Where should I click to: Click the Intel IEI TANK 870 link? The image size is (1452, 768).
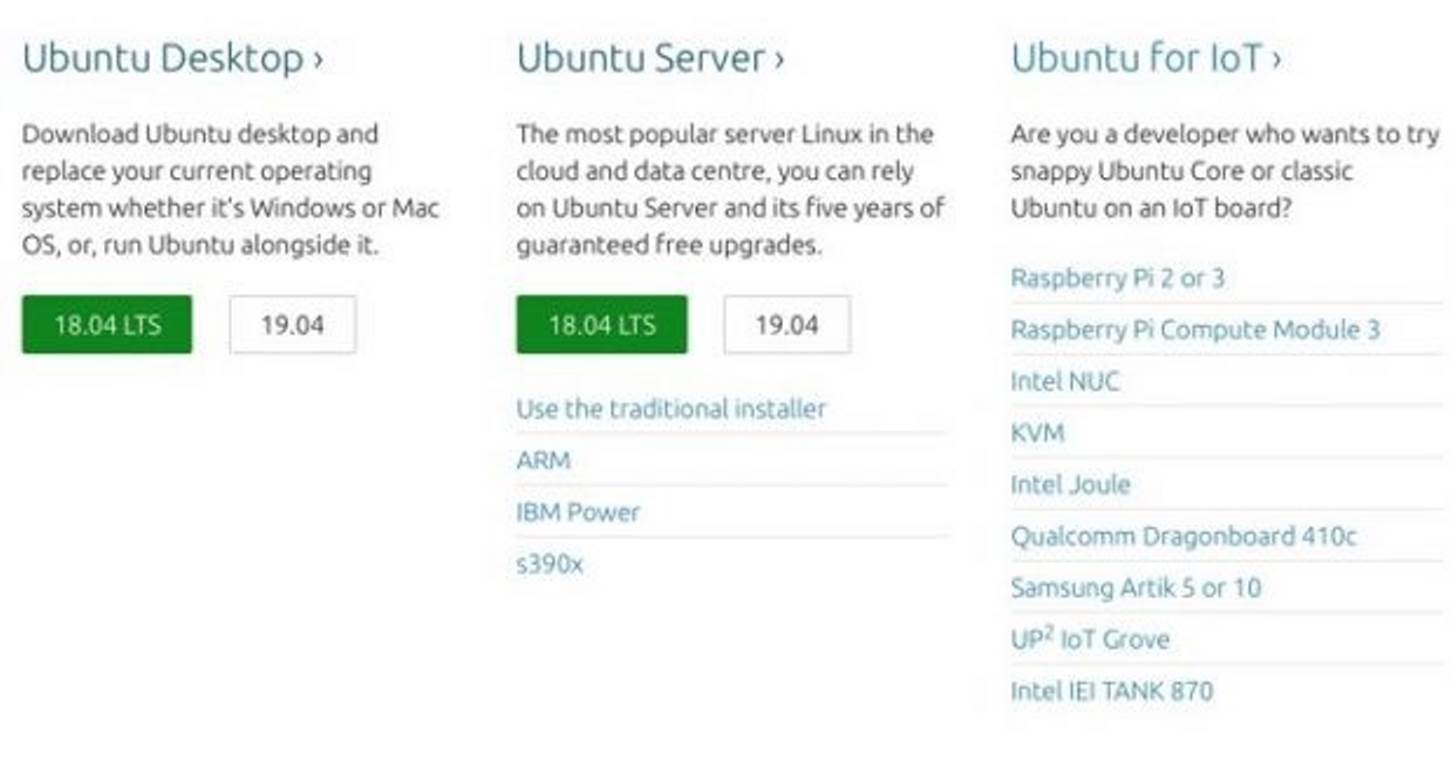pyautogui.click(x=1111, y=691)
